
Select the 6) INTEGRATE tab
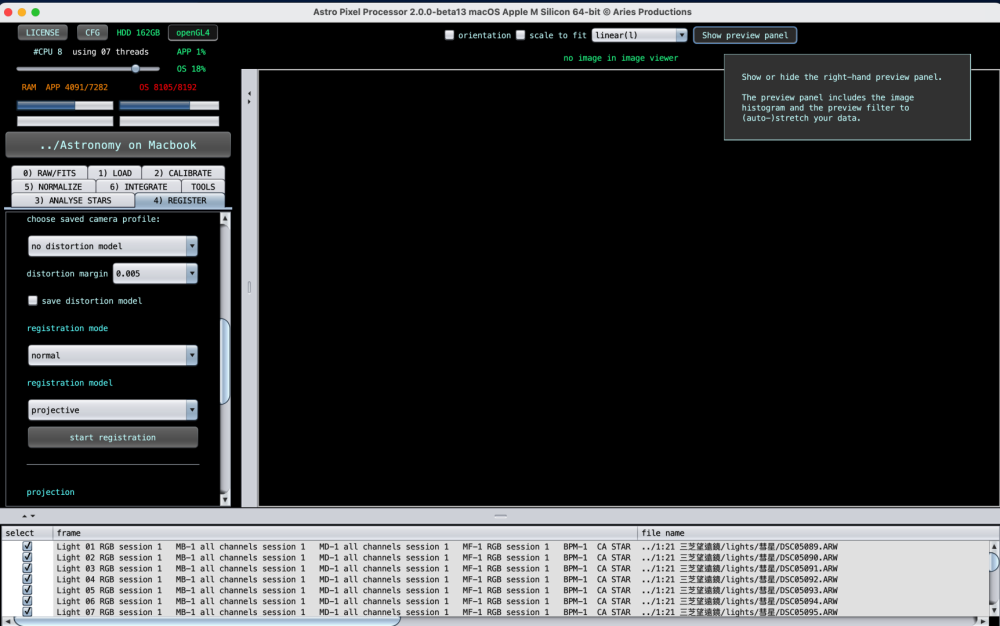pyautogui.click(x=137, y=186)
